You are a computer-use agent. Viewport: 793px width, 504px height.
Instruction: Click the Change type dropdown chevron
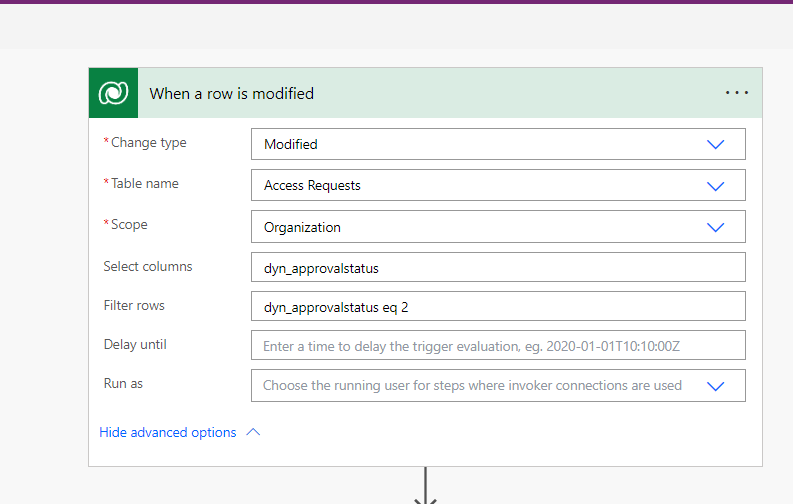click(x=715, y=144)
